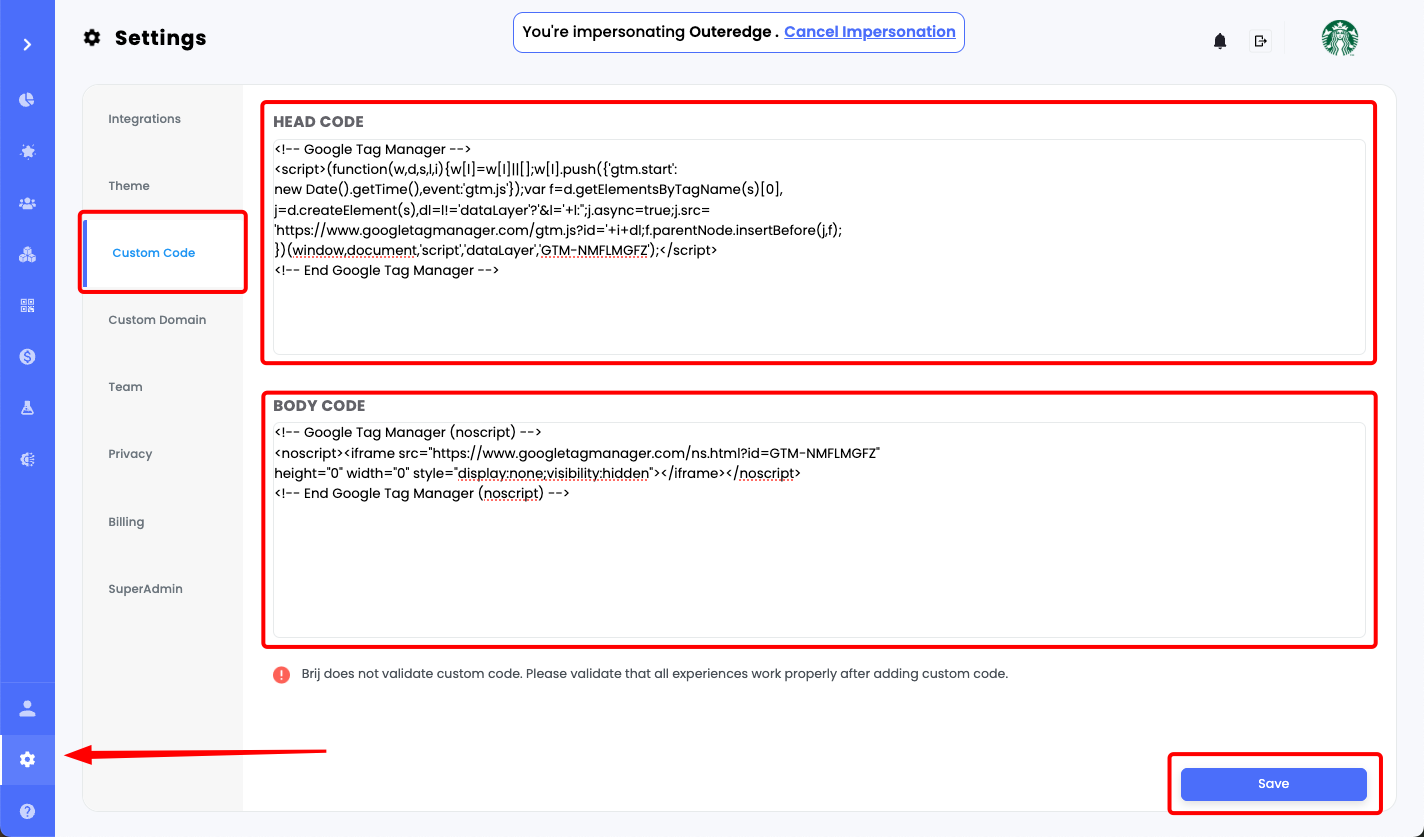
Task: Click inside the Body Code text area
Action: (819, 530)
